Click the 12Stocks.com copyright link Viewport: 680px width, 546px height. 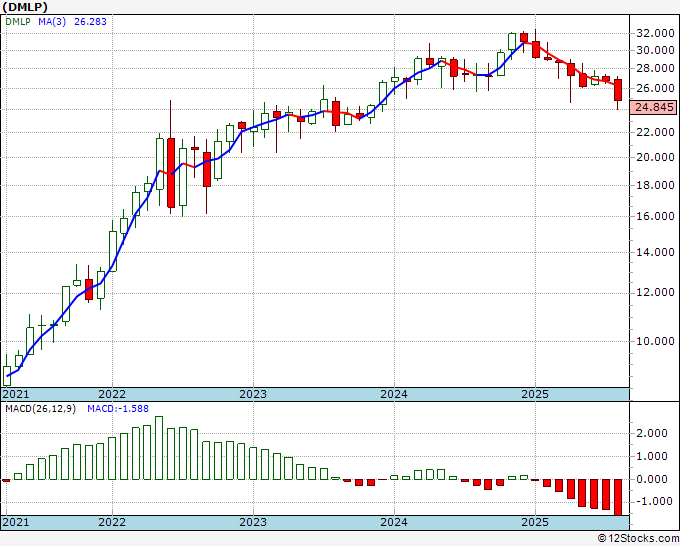tap(638, 539)
